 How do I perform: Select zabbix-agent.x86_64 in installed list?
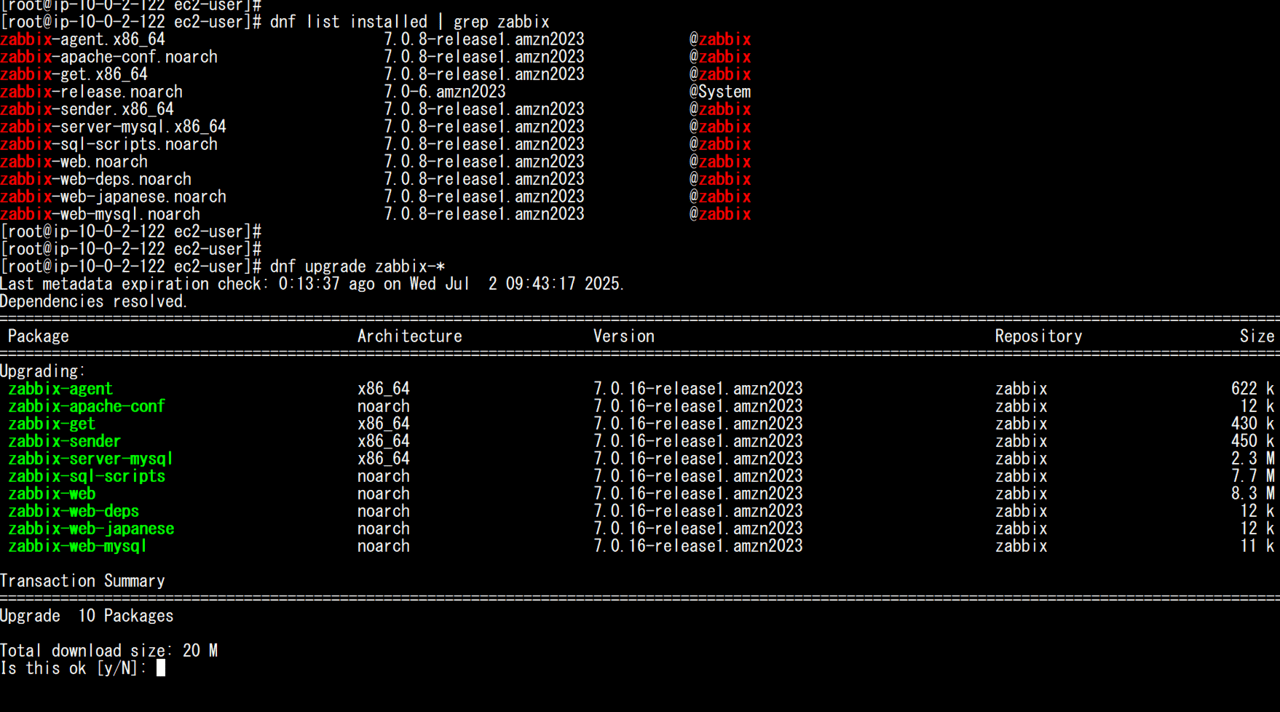[x=83, y=39]
